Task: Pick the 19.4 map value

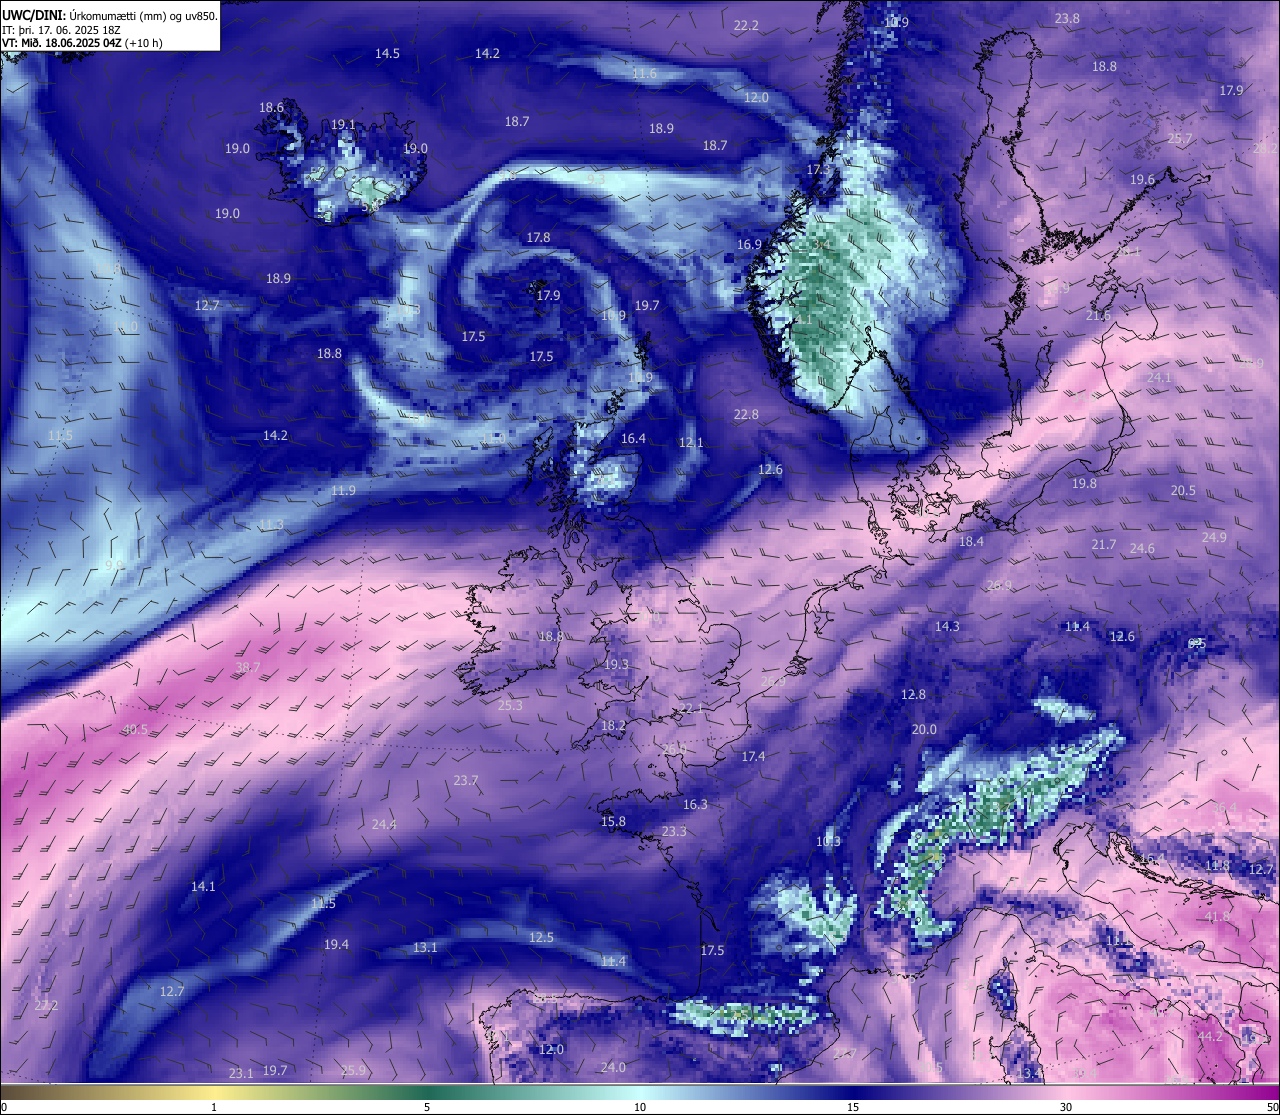Action: coord(336,944)
